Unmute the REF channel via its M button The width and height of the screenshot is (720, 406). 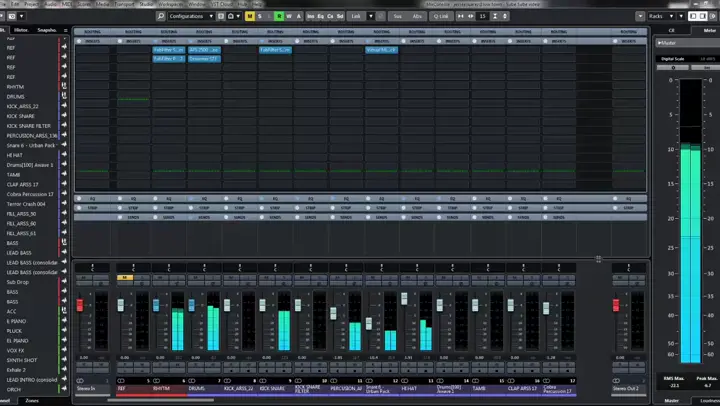pos(124,277)
